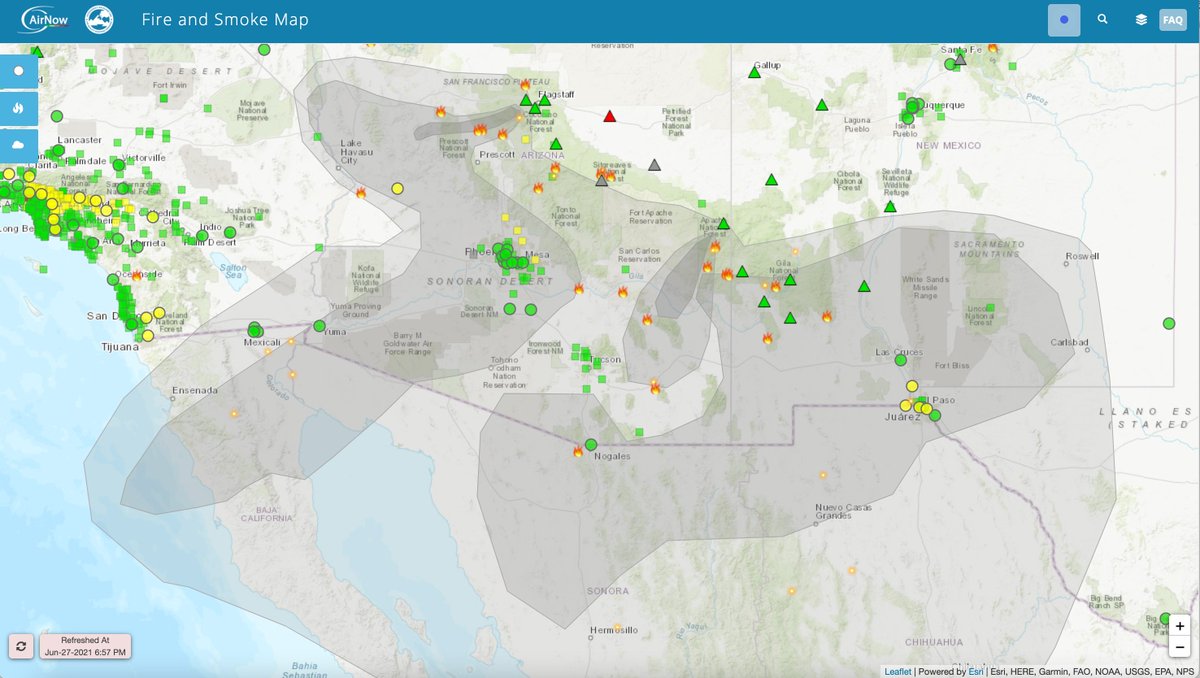The height and width of the screenshot is (678, 1200).
Task: Click the refresh map button
Action: [x=21, y=646]
